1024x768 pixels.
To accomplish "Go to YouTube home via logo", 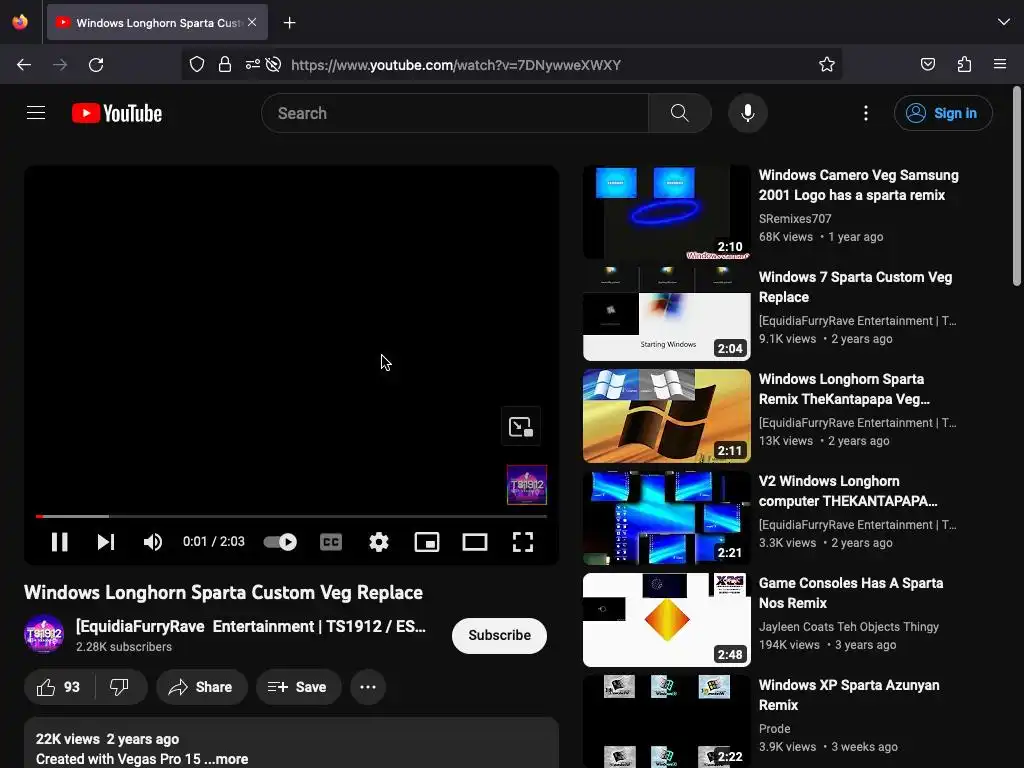I will [117, 113].
